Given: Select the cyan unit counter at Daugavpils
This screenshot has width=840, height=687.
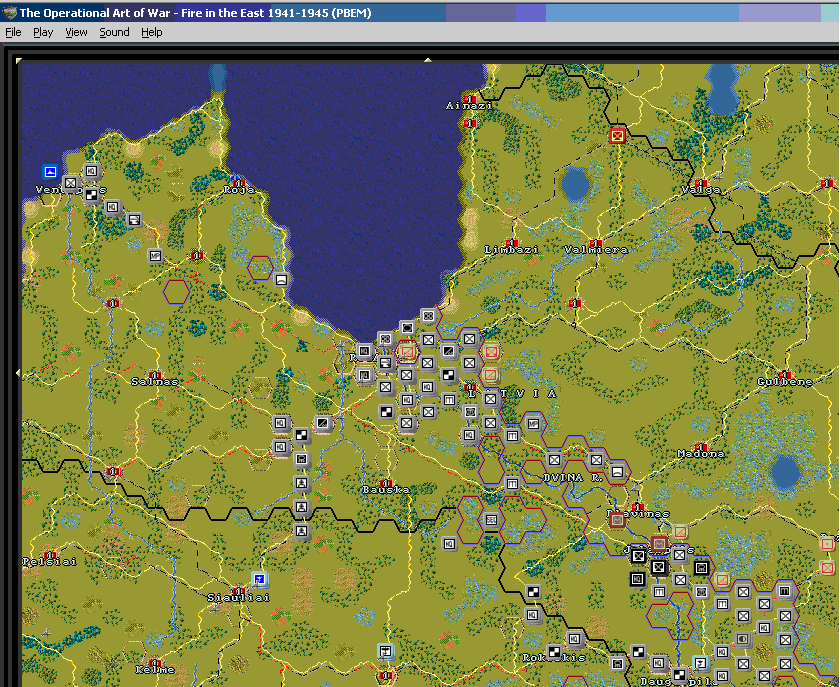Looking at the screenshot, I should tap(700, 663).
